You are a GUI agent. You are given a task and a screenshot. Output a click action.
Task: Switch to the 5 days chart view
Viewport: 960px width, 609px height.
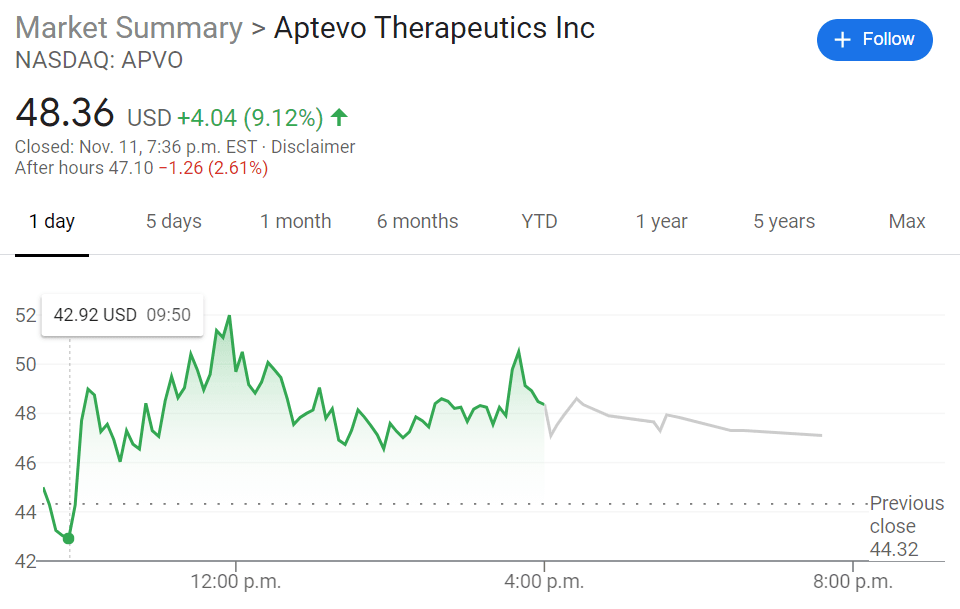point(173,221)
